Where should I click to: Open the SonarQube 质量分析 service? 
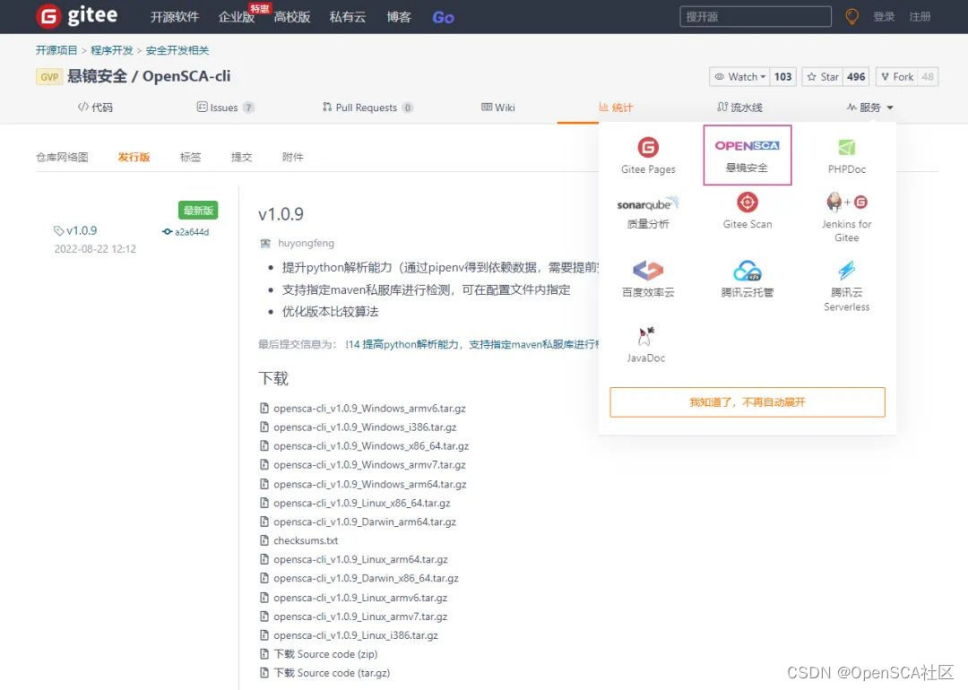[648, 213]
